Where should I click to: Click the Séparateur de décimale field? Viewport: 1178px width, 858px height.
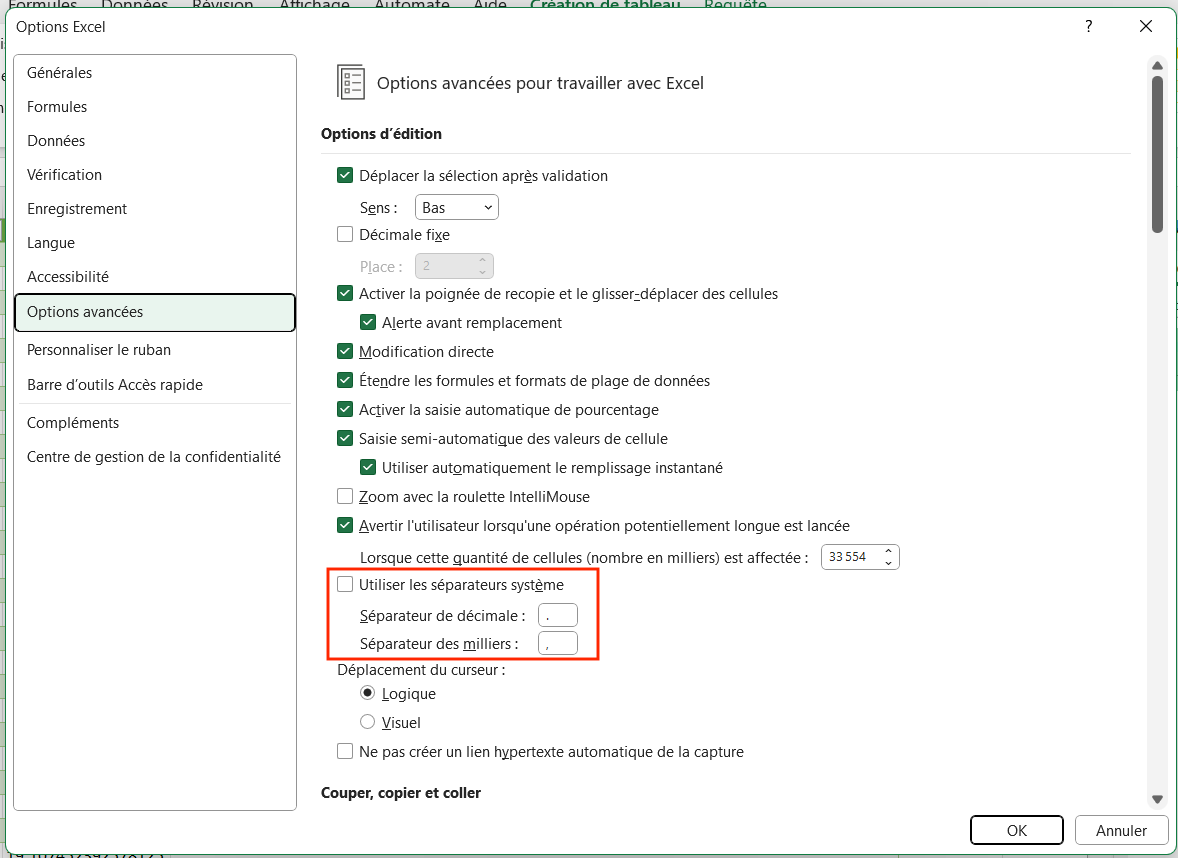[x=558, y=615]
